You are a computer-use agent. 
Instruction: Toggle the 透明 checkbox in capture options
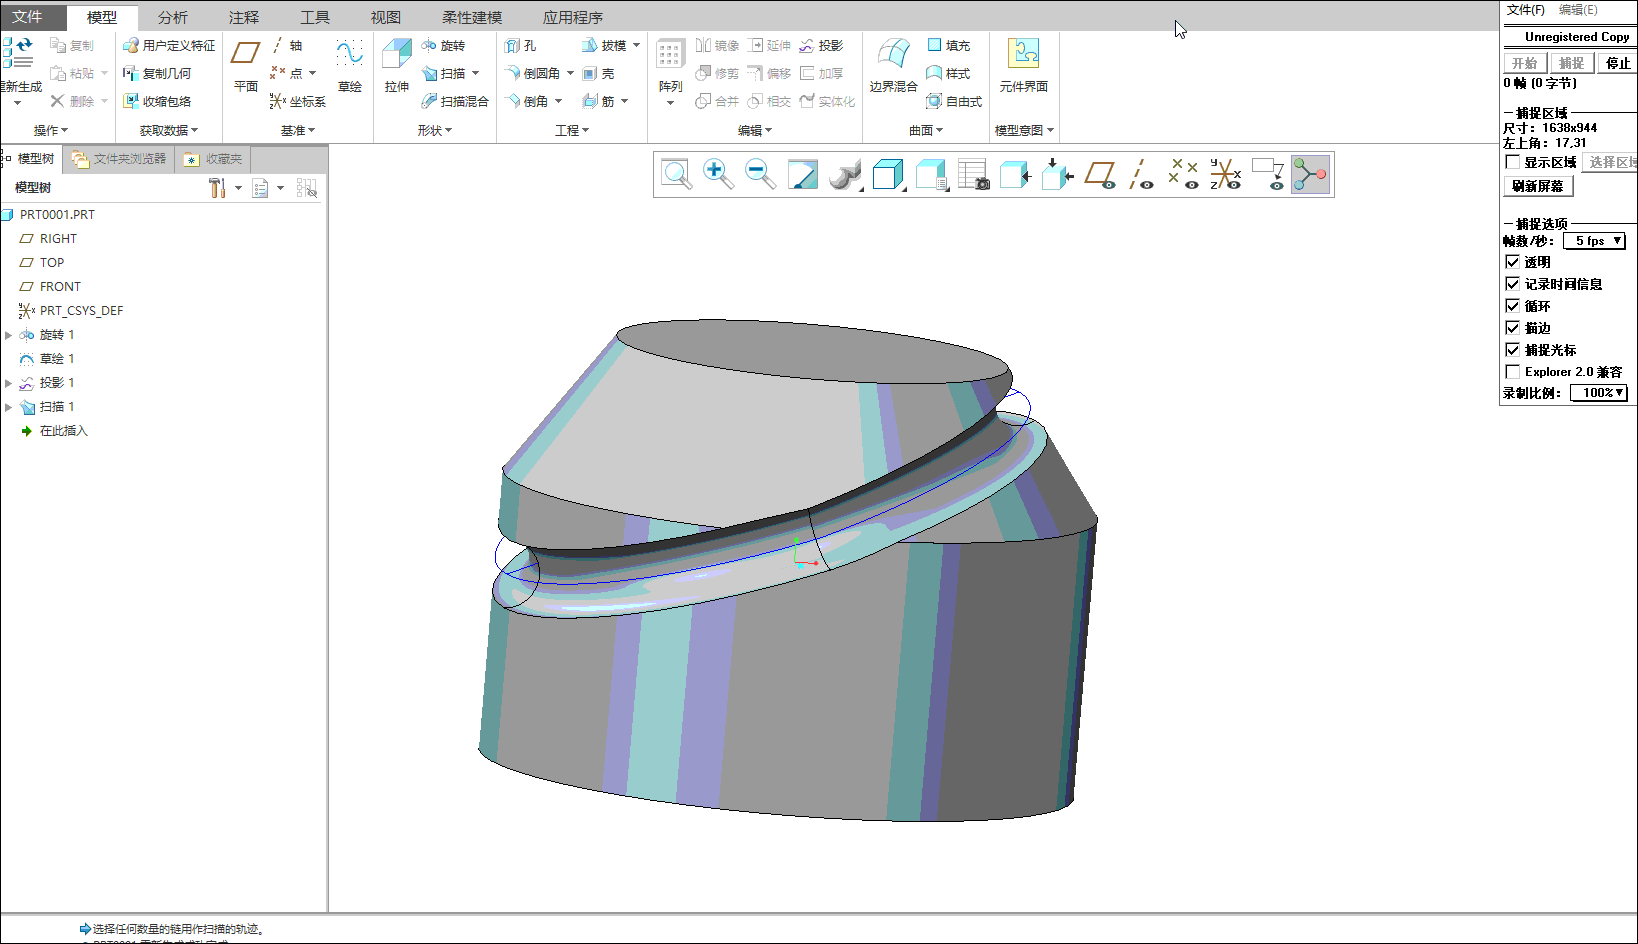1512,262
